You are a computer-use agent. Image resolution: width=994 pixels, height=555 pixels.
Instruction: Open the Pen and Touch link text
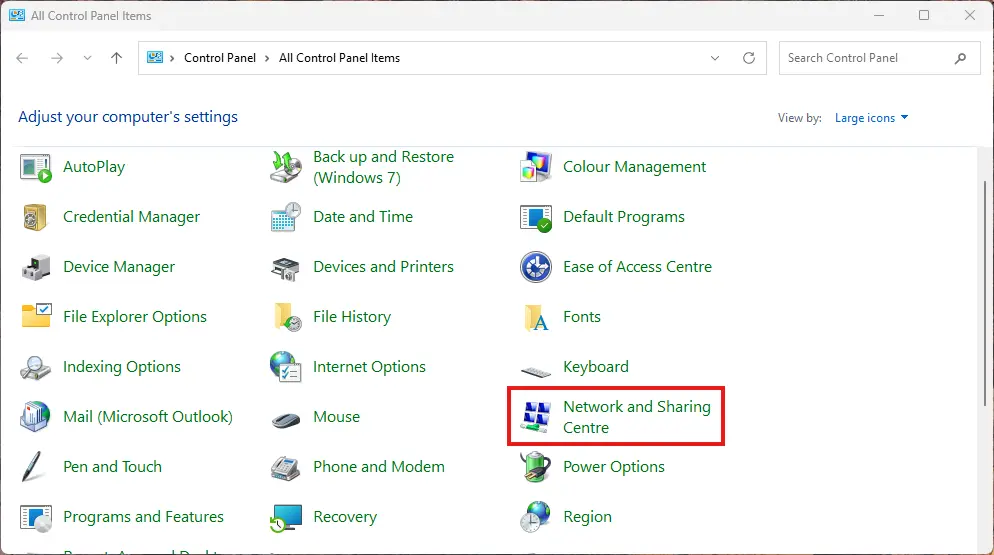pyautogui.click(x=112, y=467)
